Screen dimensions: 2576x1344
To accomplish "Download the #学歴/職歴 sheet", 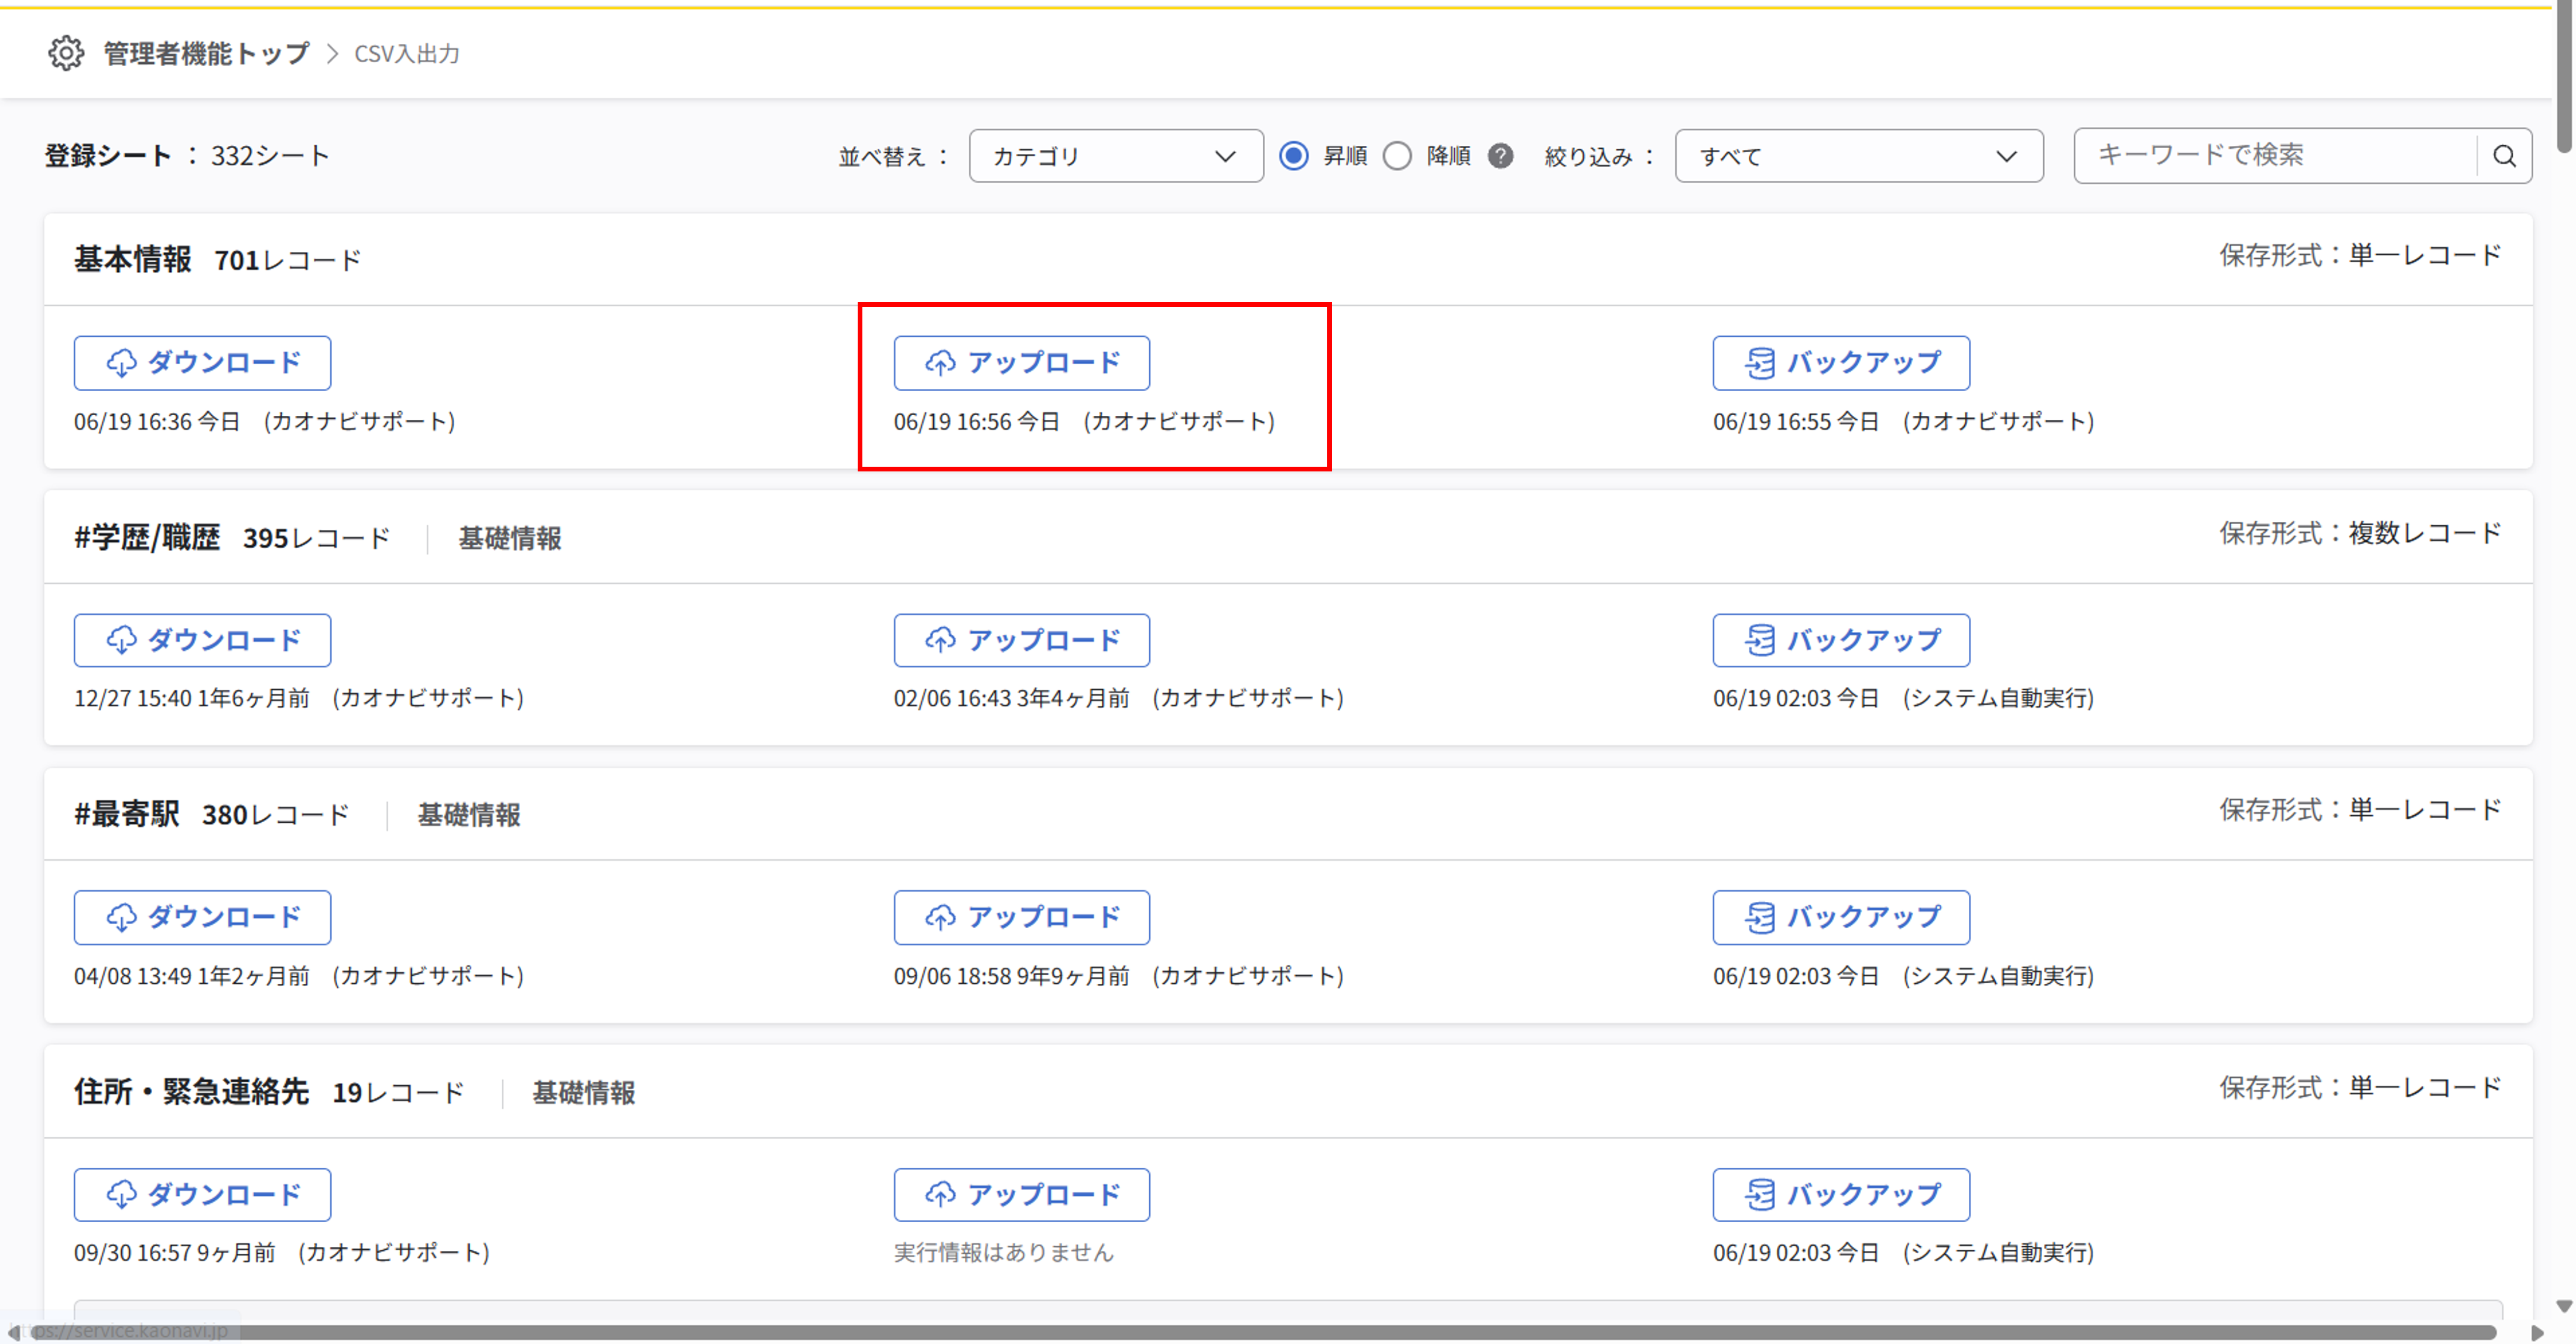I will pyautogui.click(x=202, y=640).
